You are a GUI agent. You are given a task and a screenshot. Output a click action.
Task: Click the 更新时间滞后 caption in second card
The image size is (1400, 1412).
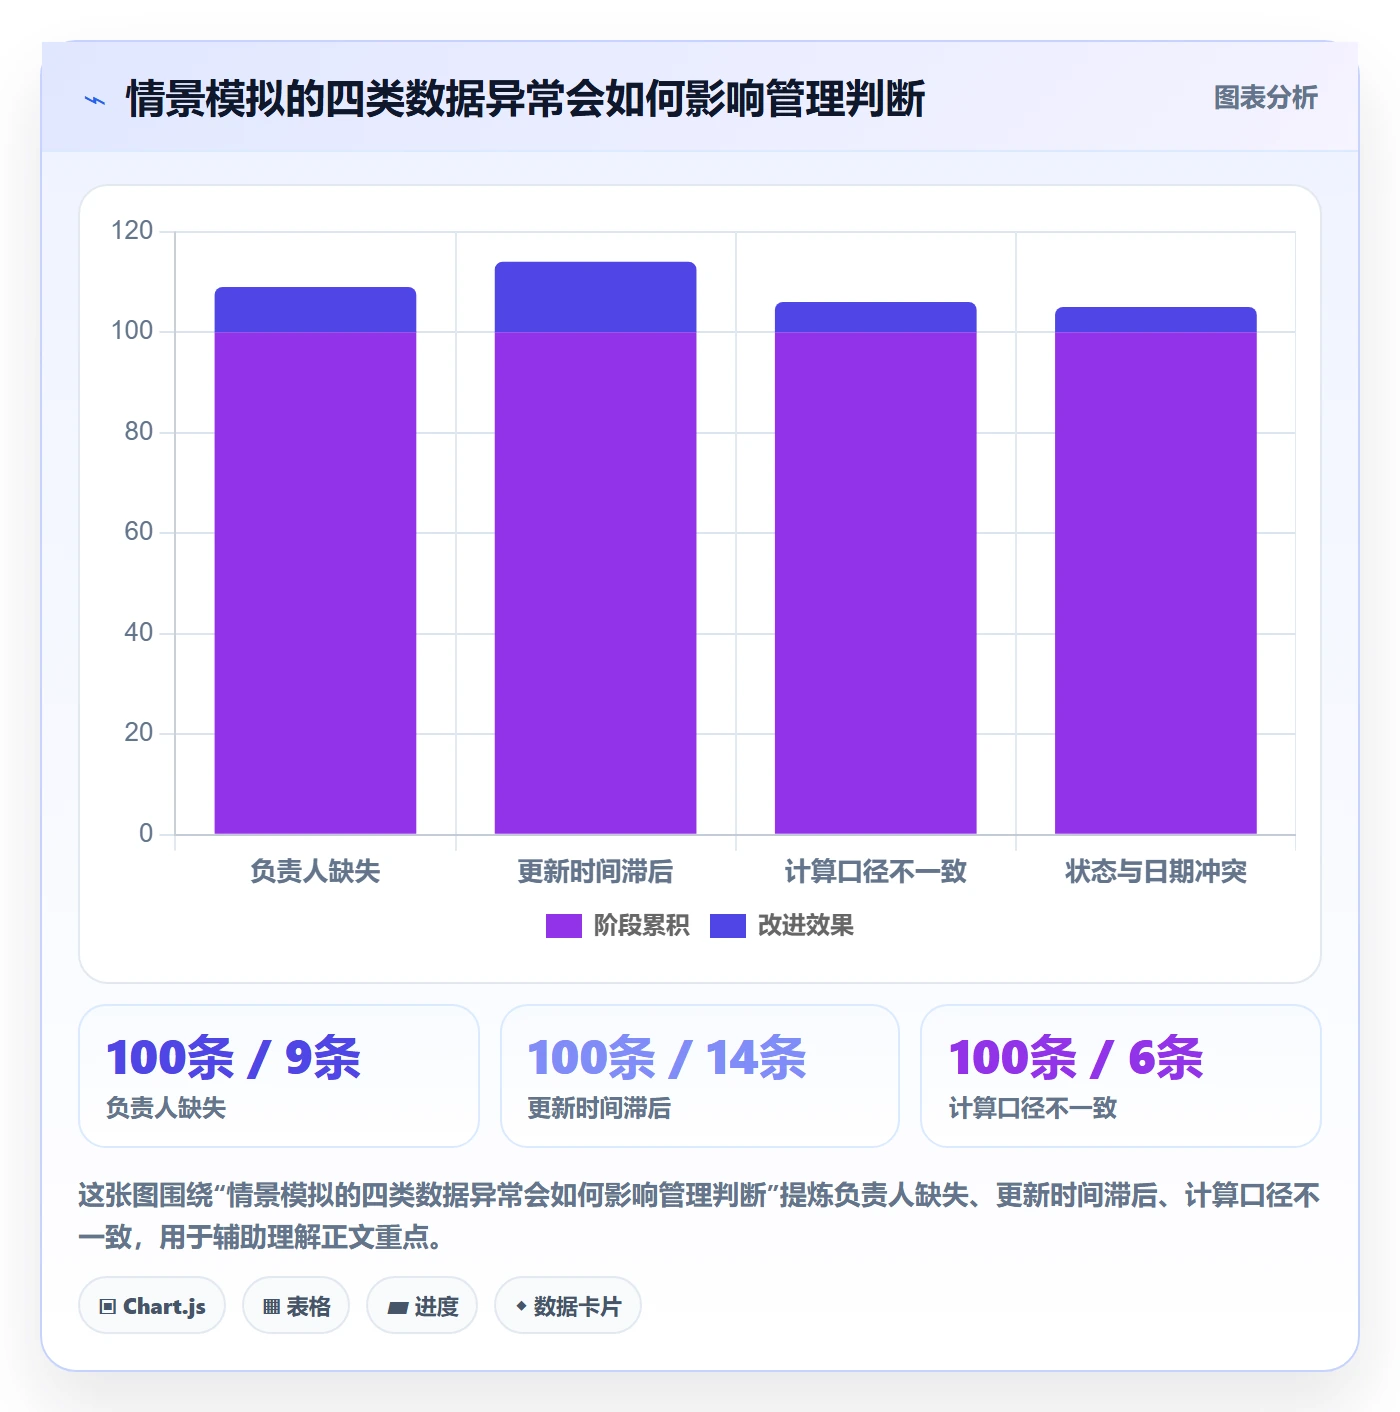point(599,1108)
